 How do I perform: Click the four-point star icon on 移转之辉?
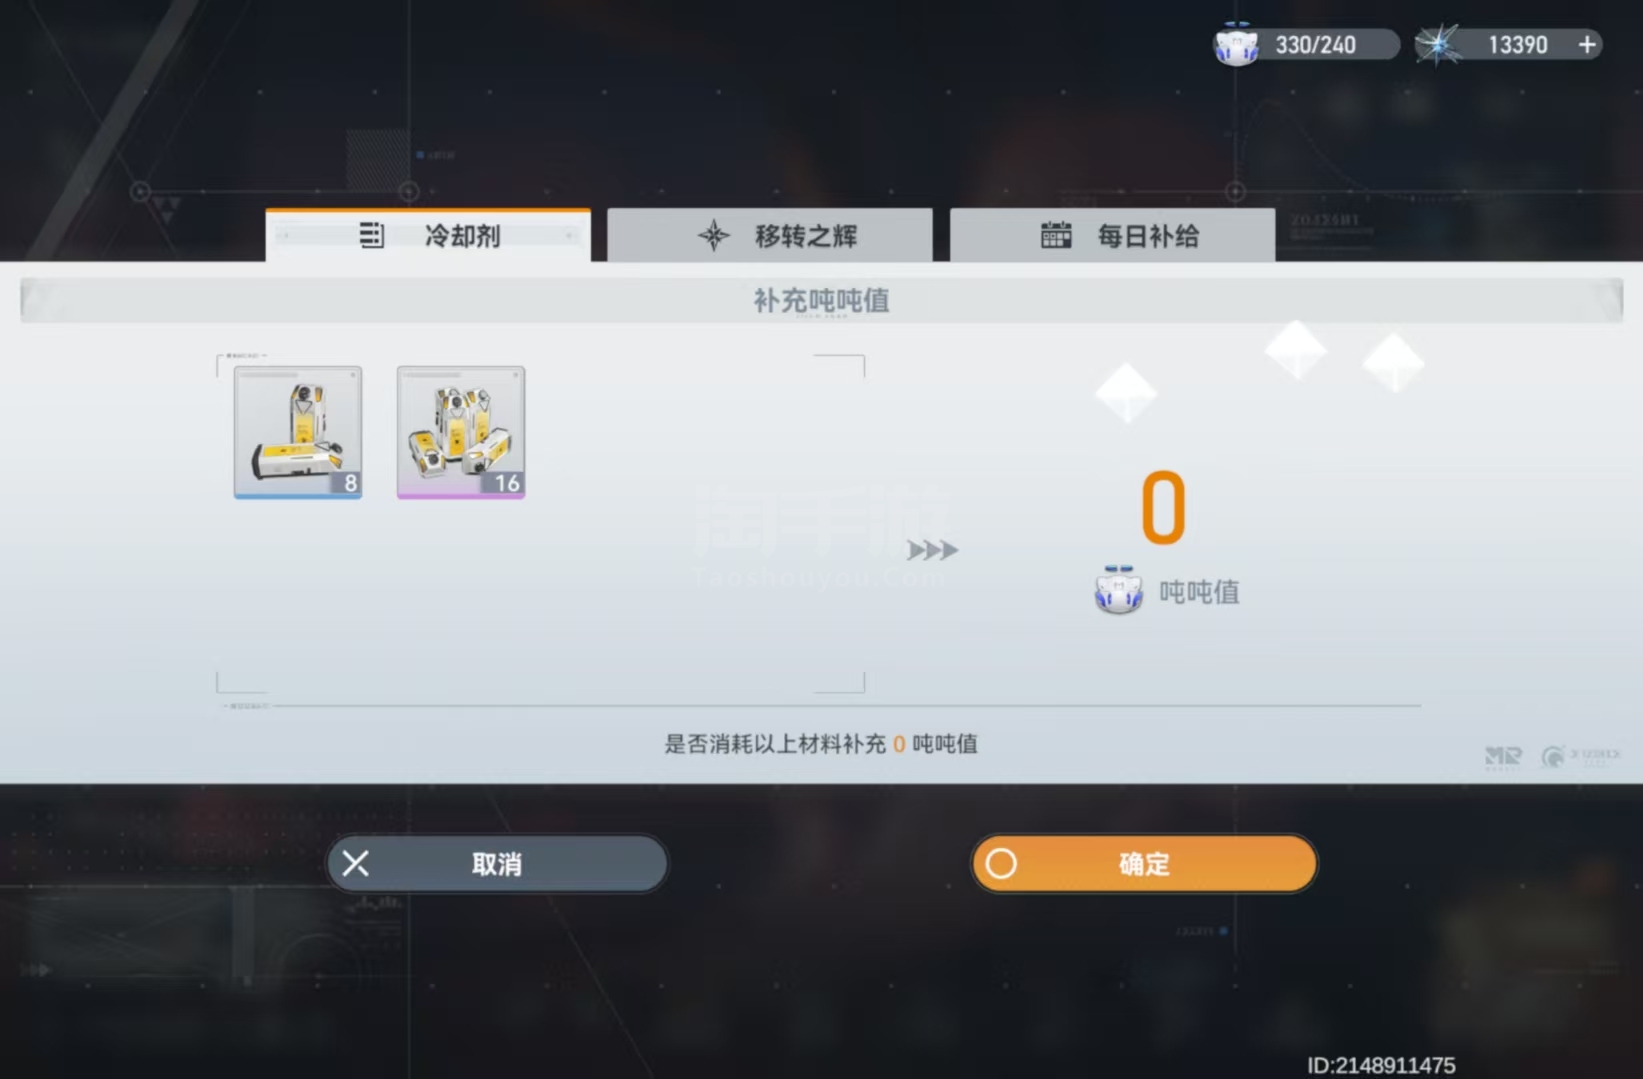coord(714,236)
